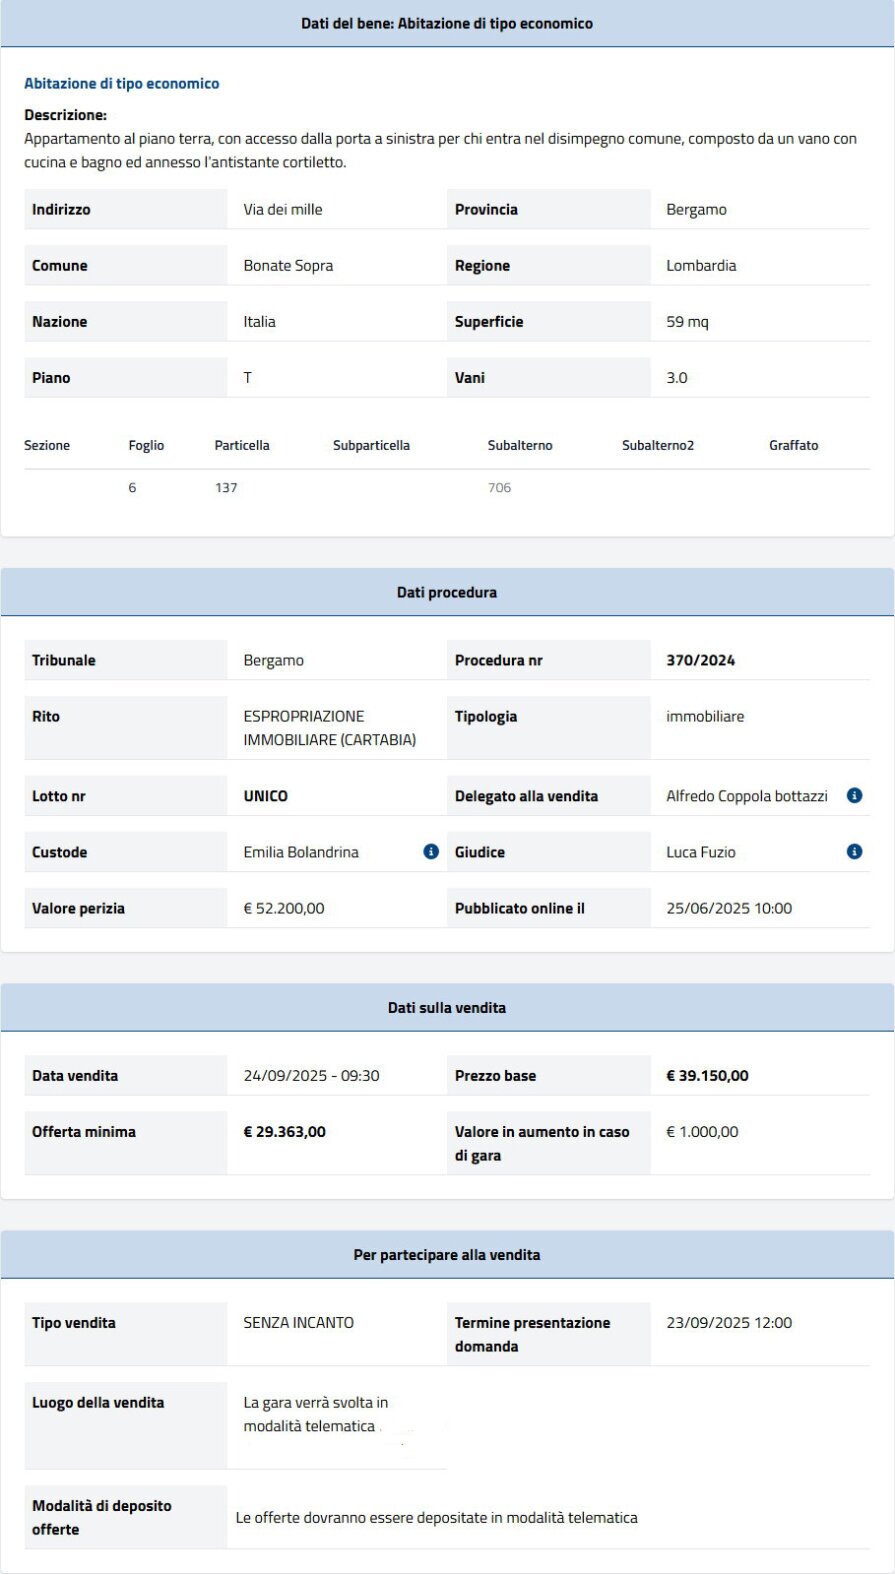This screenshot has height=1574, width=895.
Task: Select the Nazione value 'Italia'
Action: point(259,322)
